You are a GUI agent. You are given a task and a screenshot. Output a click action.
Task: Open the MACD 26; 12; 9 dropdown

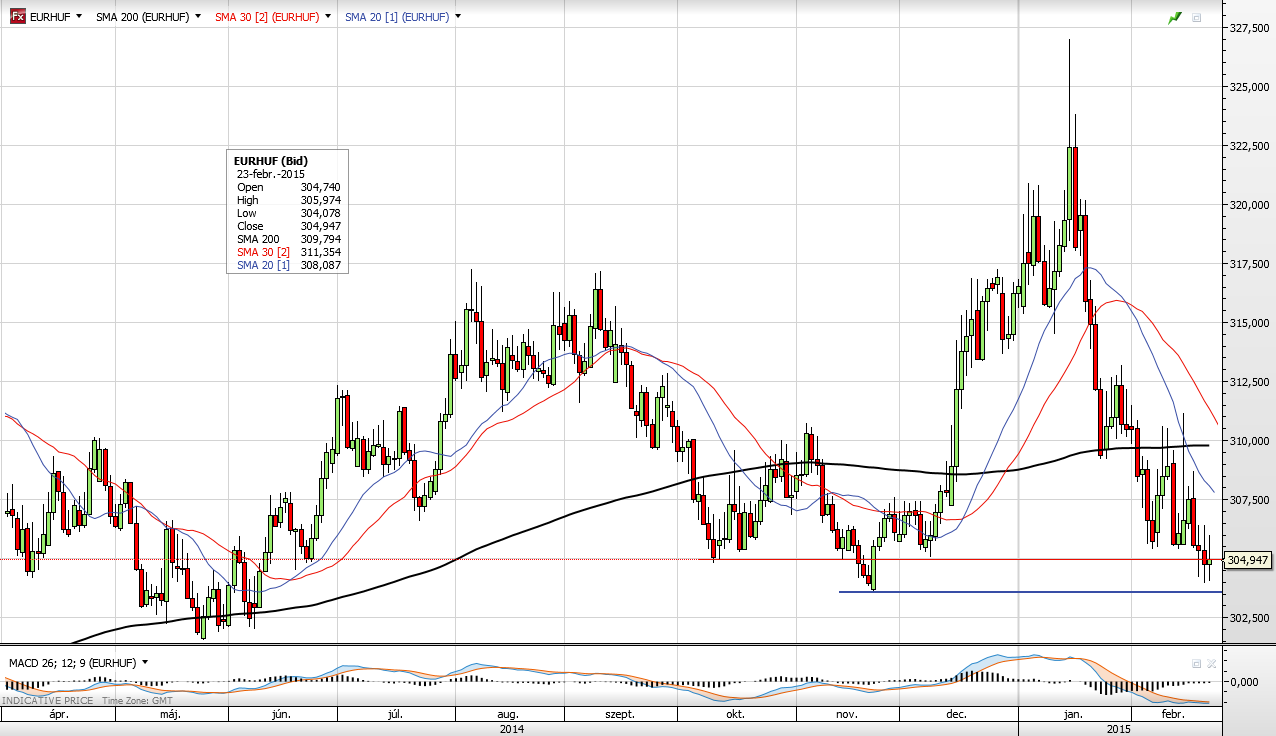click(145, 662)
